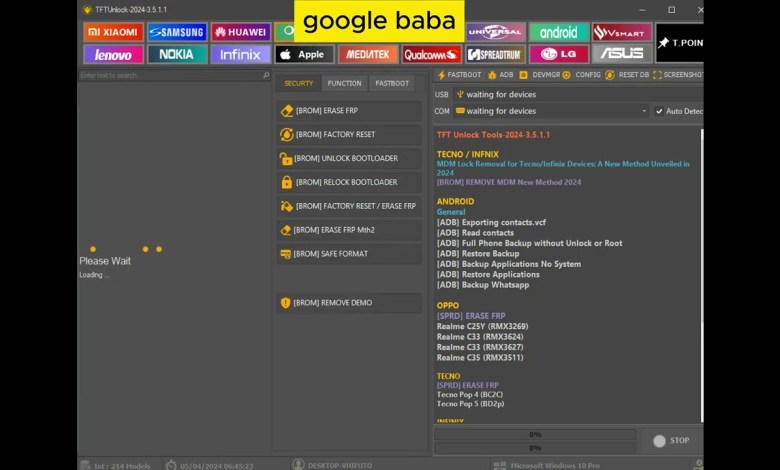This screenshot has height=470, width=780.
Task: Click the STOP button
Action: tap(672, 441)
